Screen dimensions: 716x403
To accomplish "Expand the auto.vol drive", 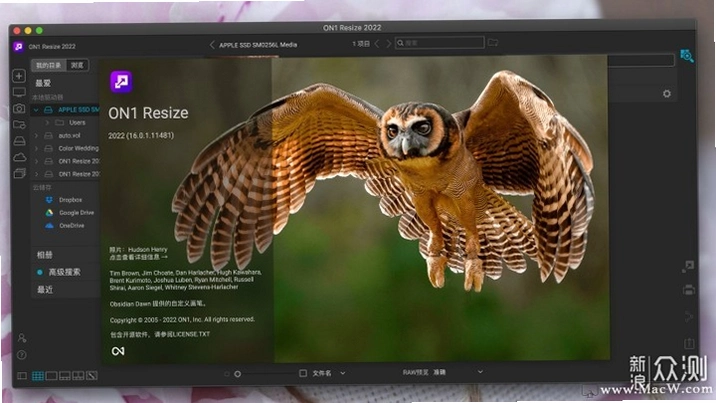I will point(36,136).
